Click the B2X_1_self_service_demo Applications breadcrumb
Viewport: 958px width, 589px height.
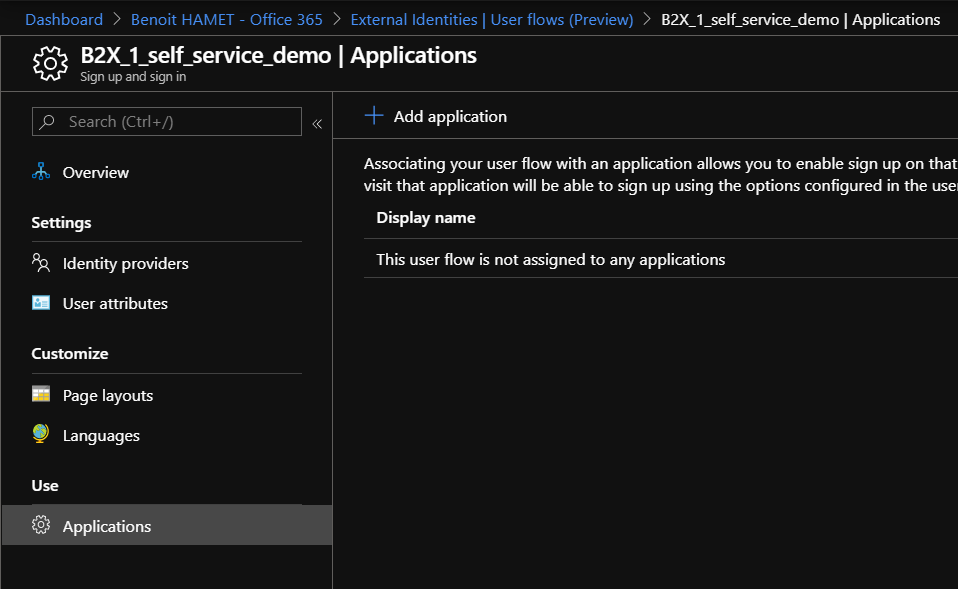(x=800, y=20)
